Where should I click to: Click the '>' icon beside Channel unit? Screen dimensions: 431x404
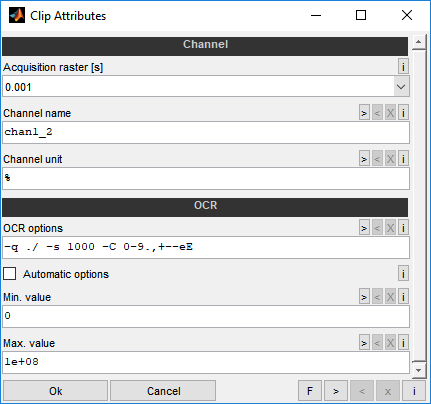(x=364, y=159)
